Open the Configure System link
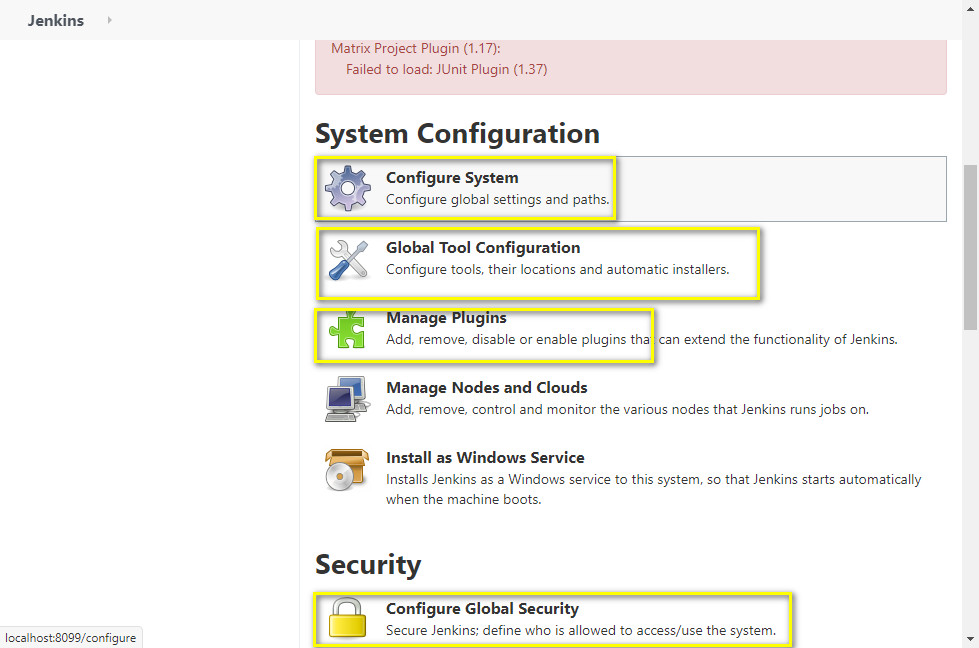Viewport: 979px width, 648px height. [x=452, y=178]
